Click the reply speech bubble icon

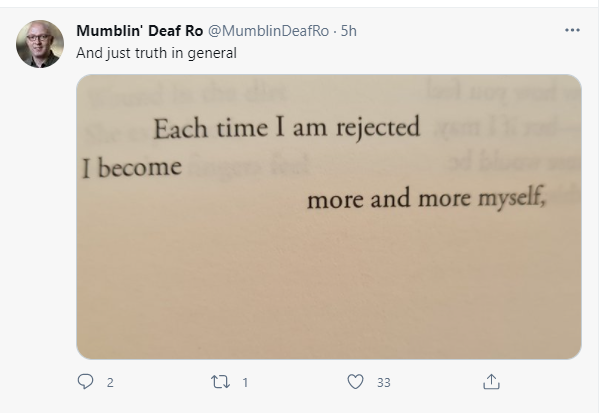[x=85, y=381]
